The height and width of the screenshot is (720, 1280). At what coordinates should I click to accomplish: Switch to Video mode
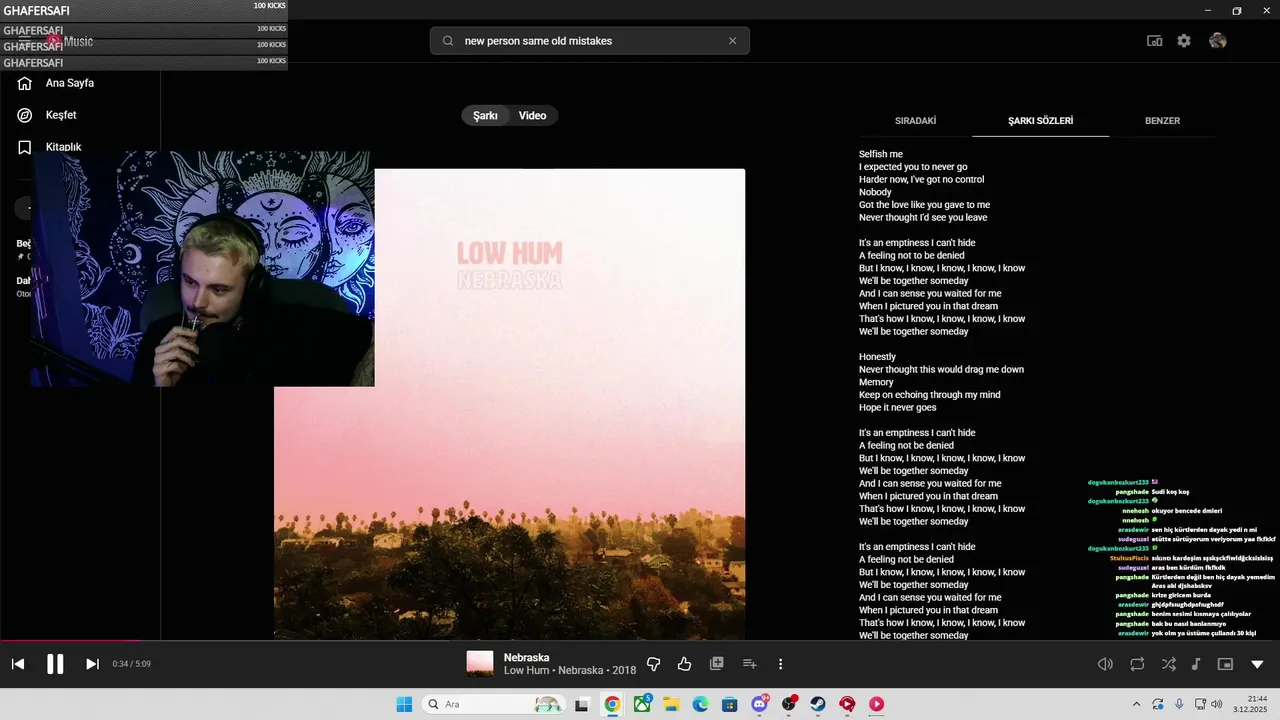[532, 116]
